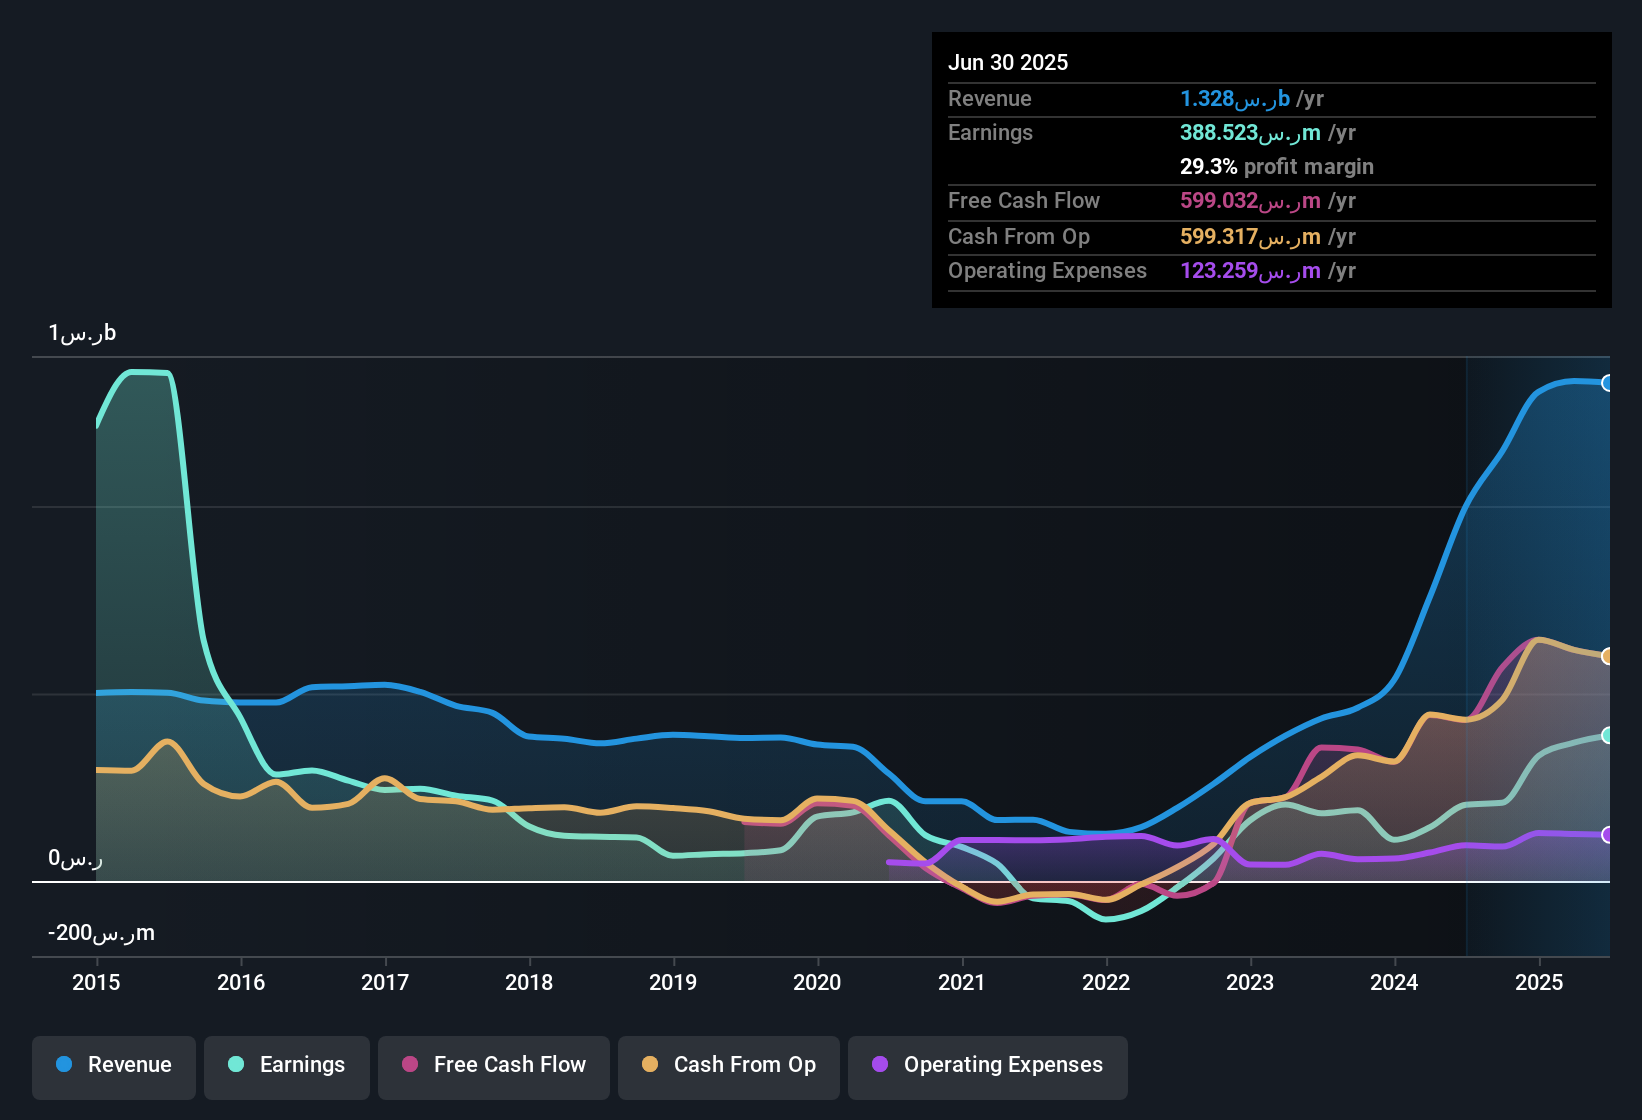This screenshot has height=1120, width=1642.
Task: Click the 2020 label on time axis
Action: [817, 982]
